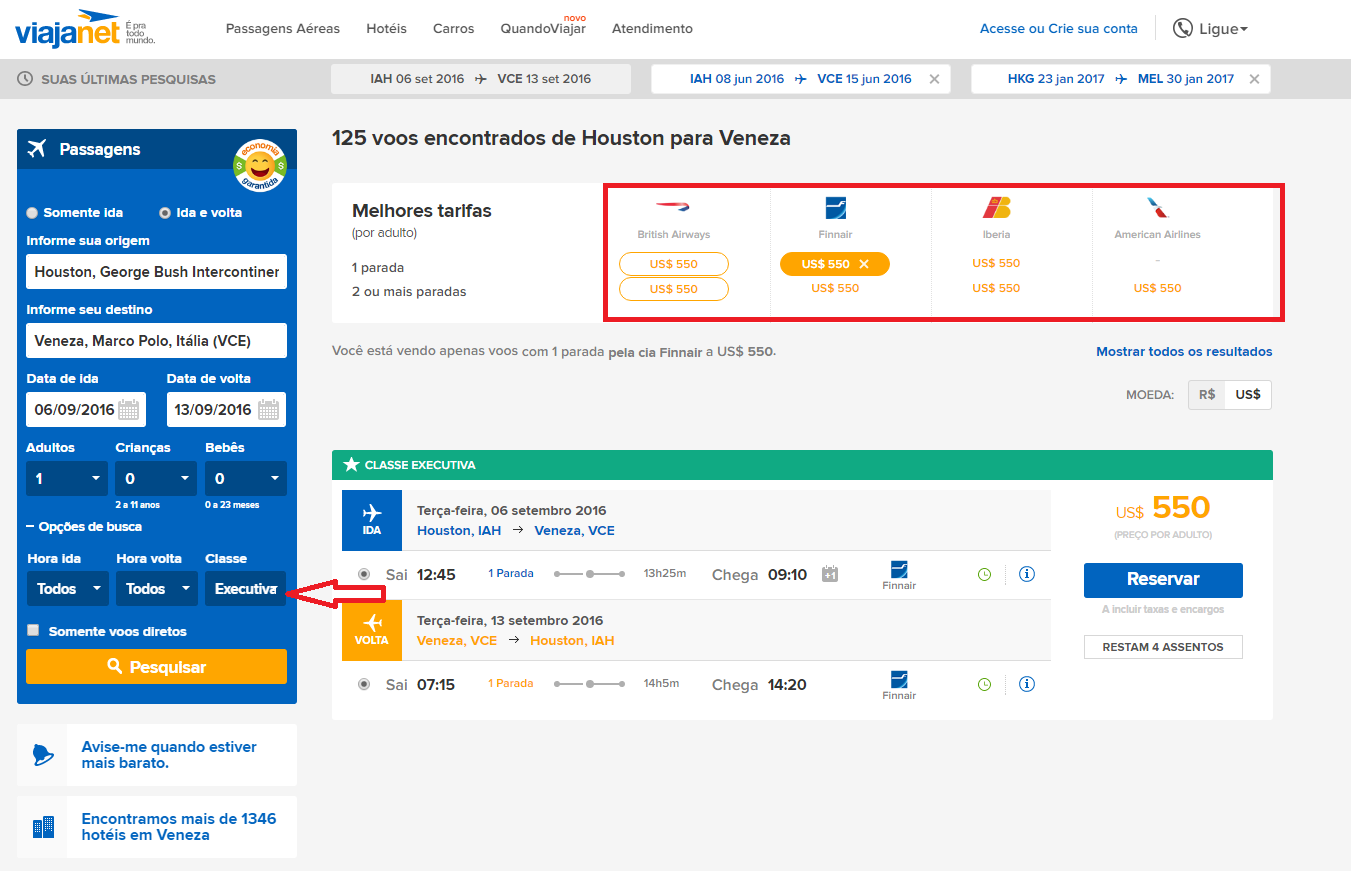
Task: Click the Pesquisar search button
Action: click(x=156, y=667)
